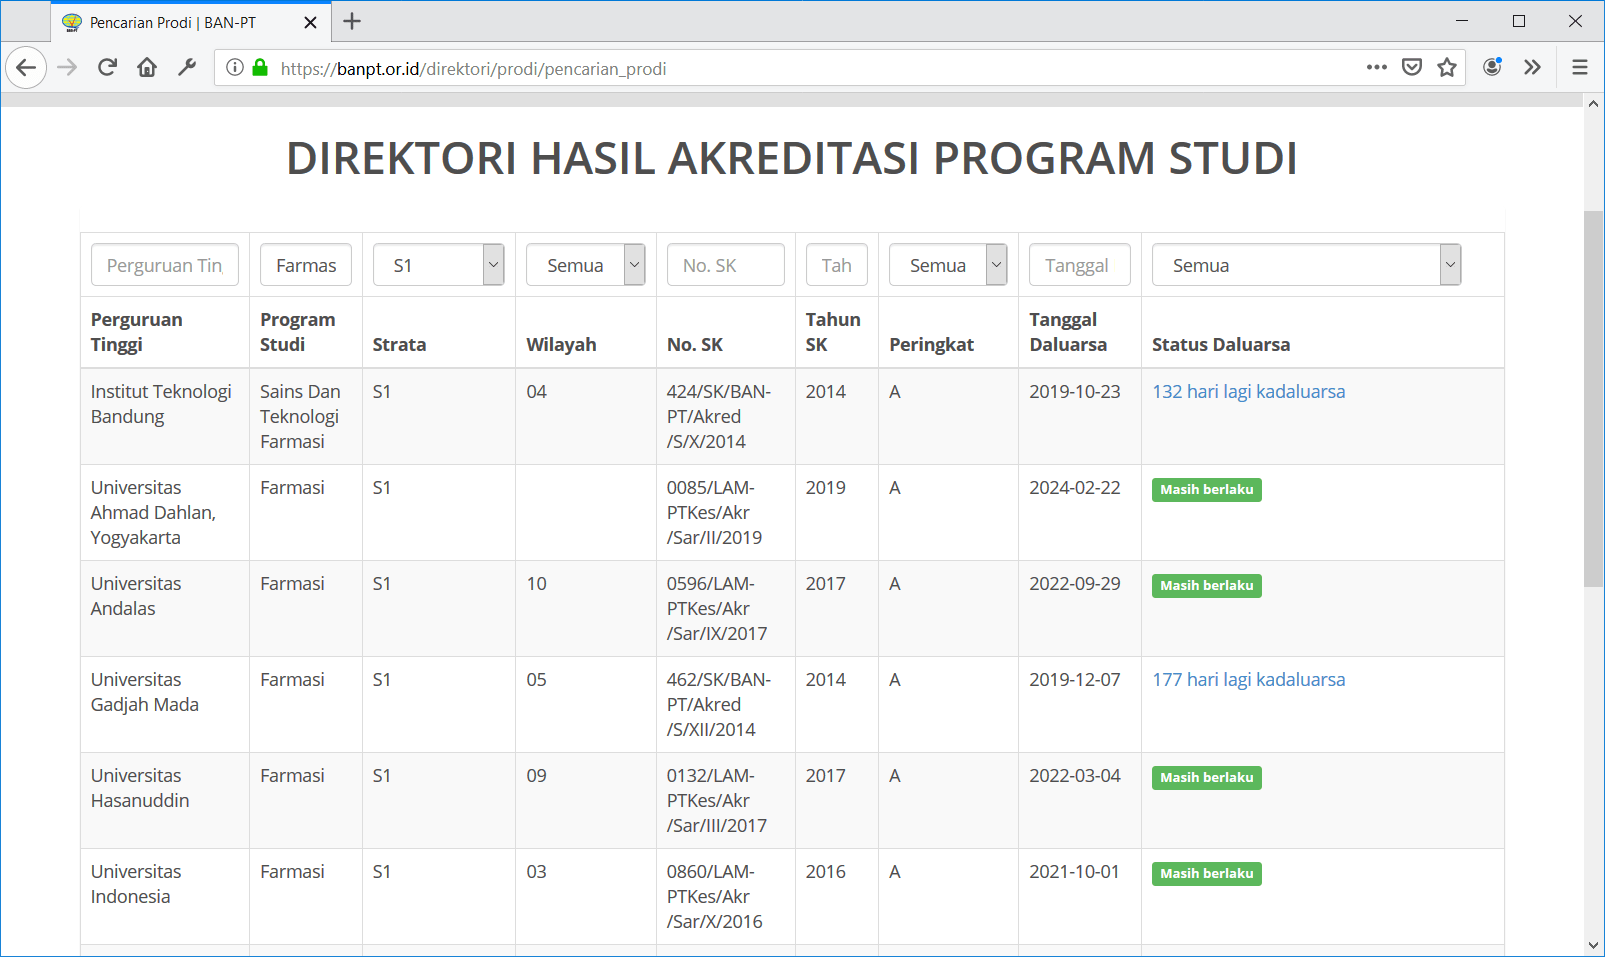Close the Pencarian Prodi tab
1605x957 pixels.
tap(311, 22)
